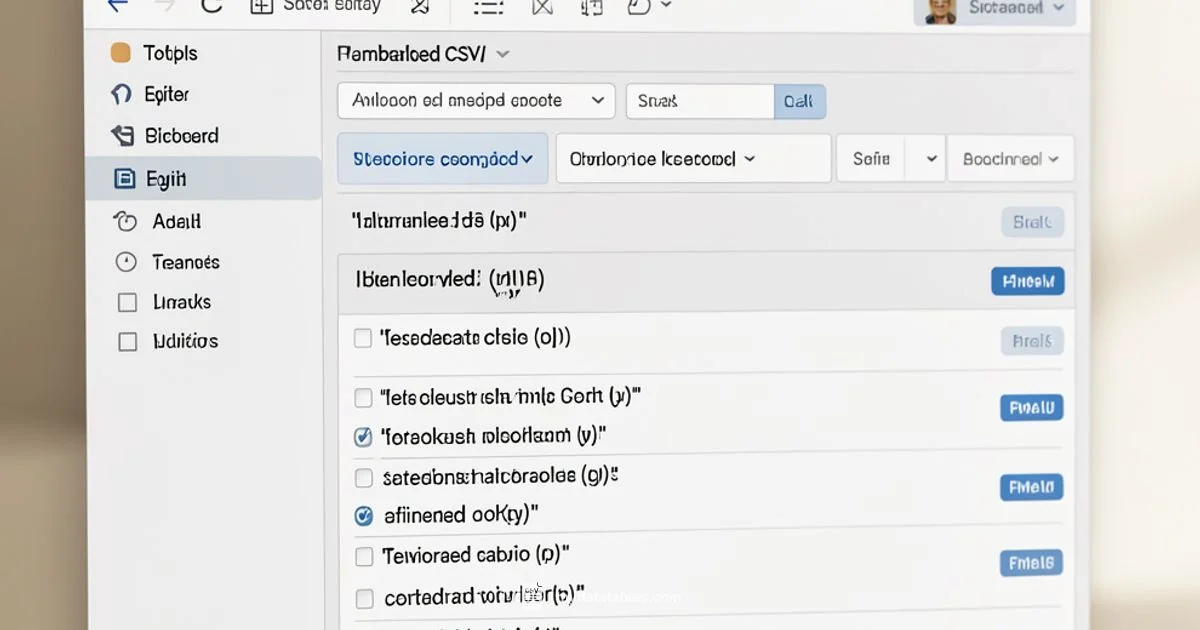Click the refresh icon in the toolbar
The width and height of the screenshot is (1200, 630).
tap(210, 7)
